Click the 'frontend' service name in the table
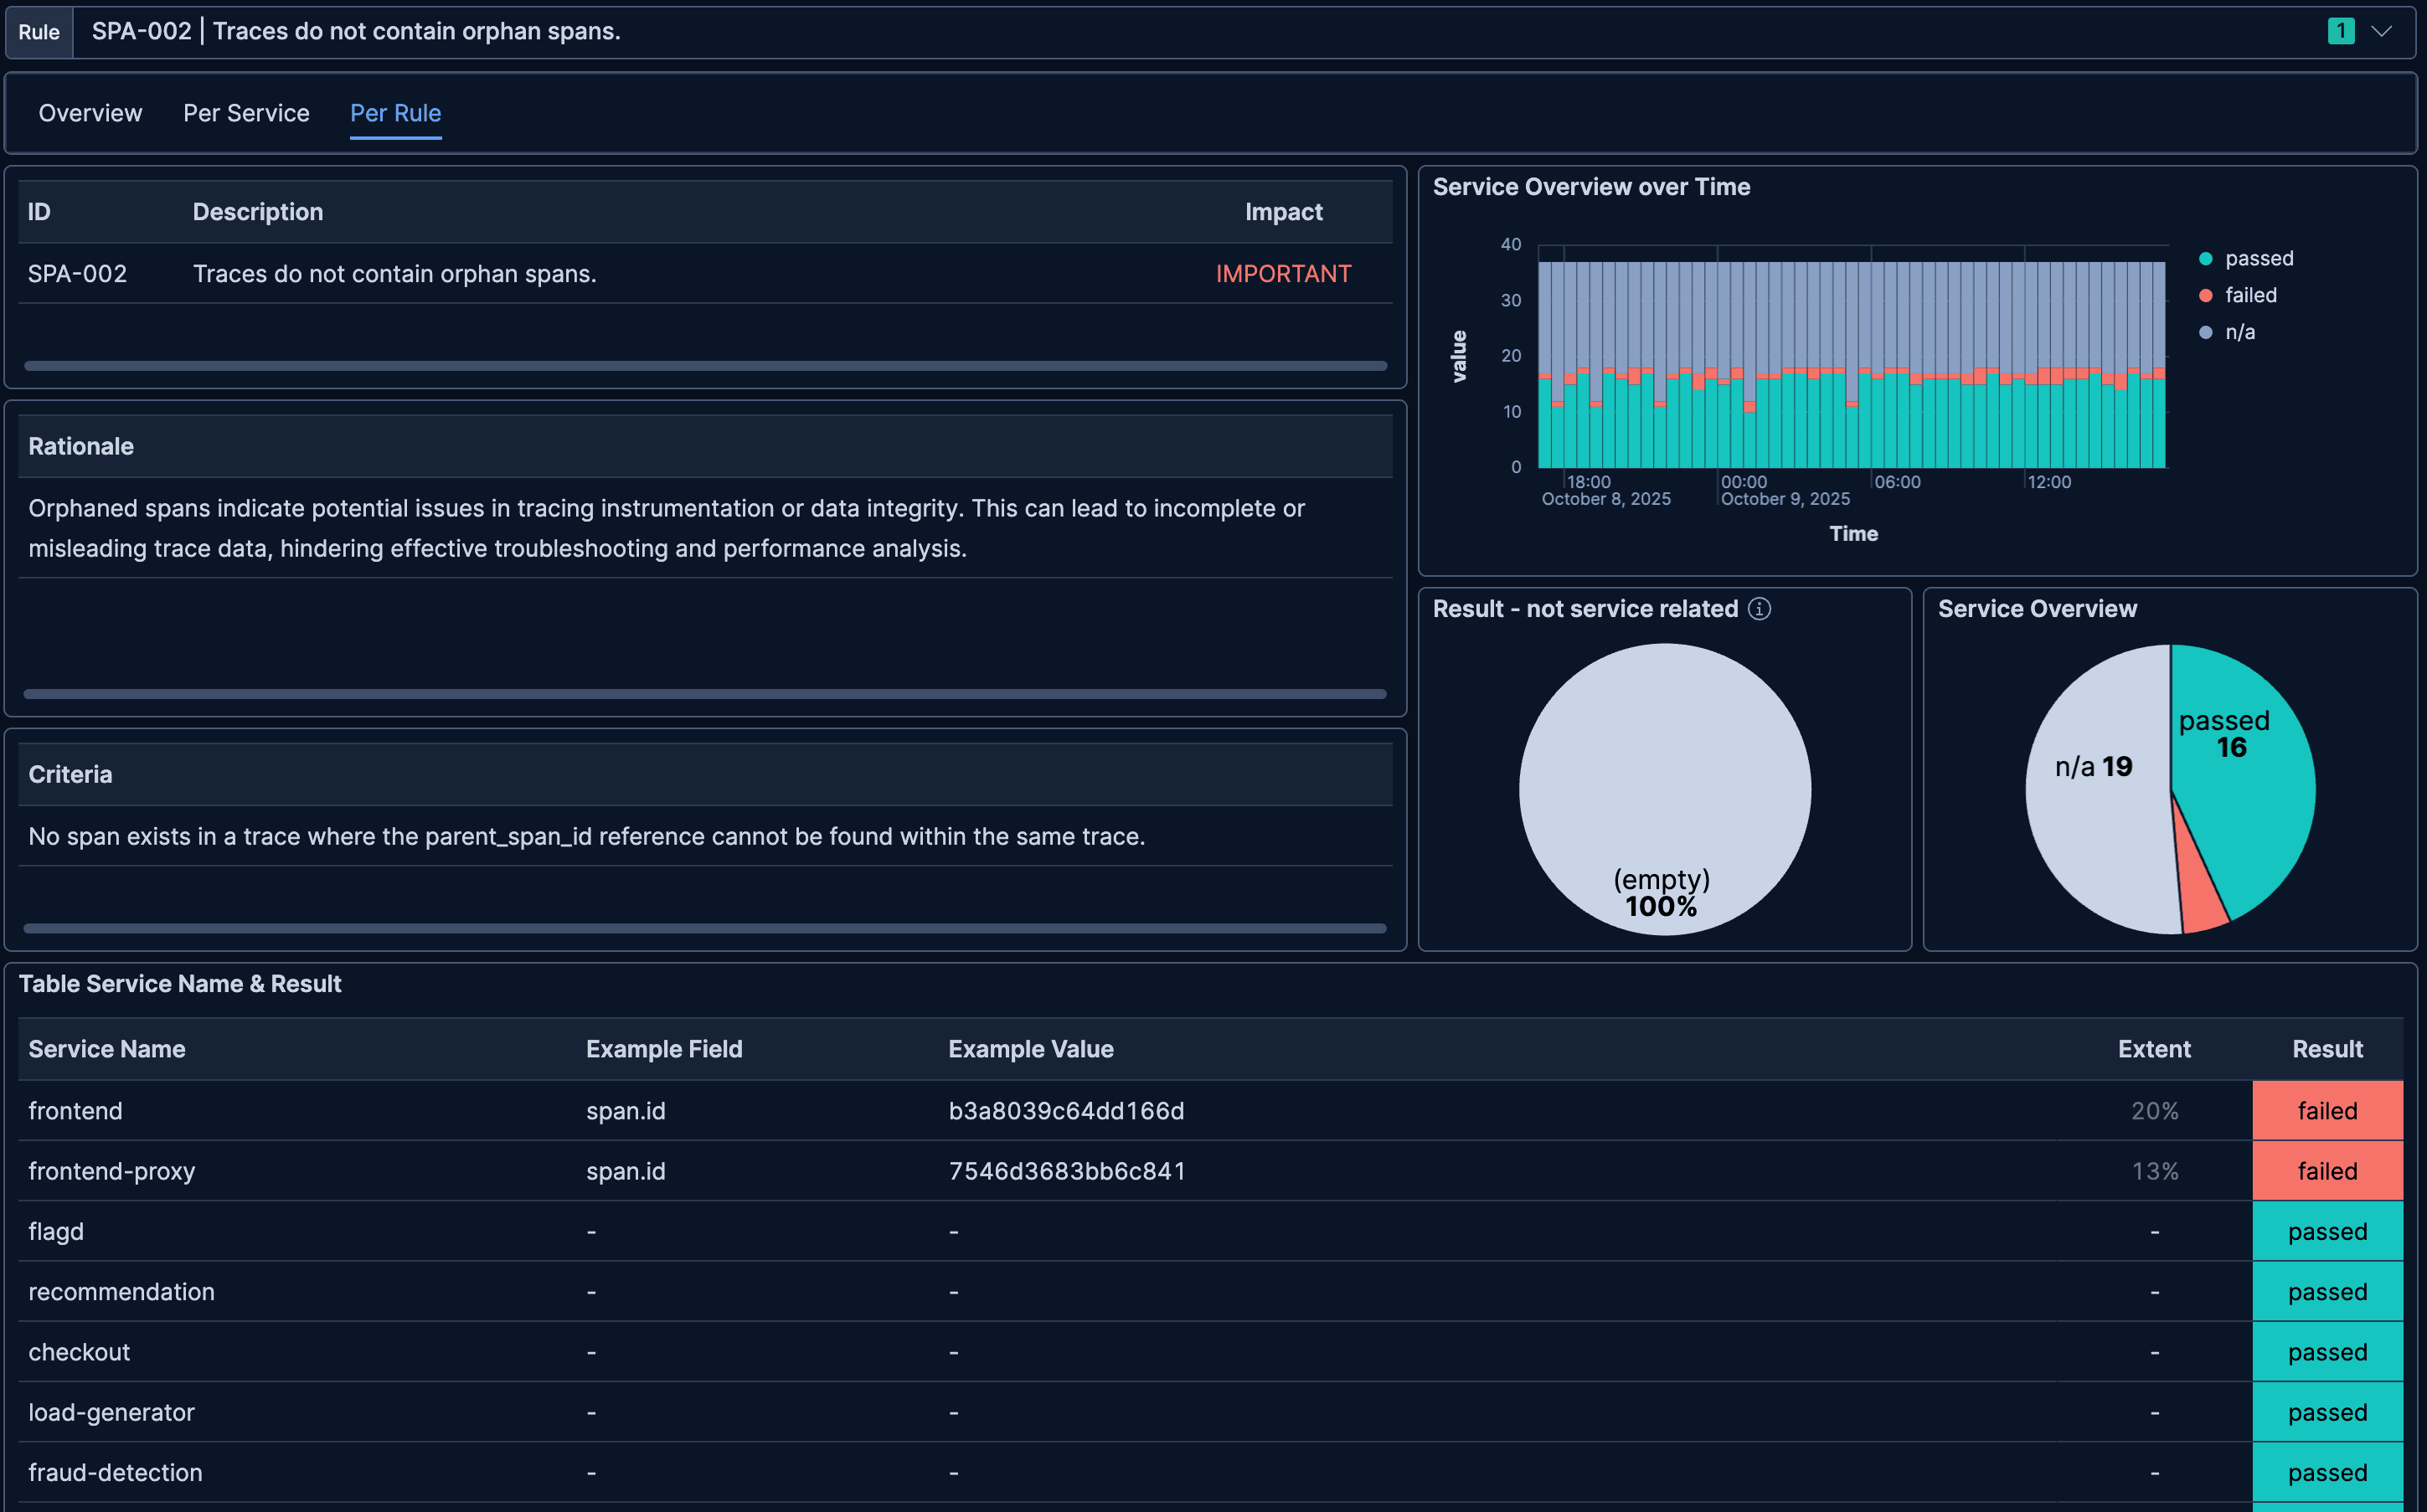 point(75,1110)
